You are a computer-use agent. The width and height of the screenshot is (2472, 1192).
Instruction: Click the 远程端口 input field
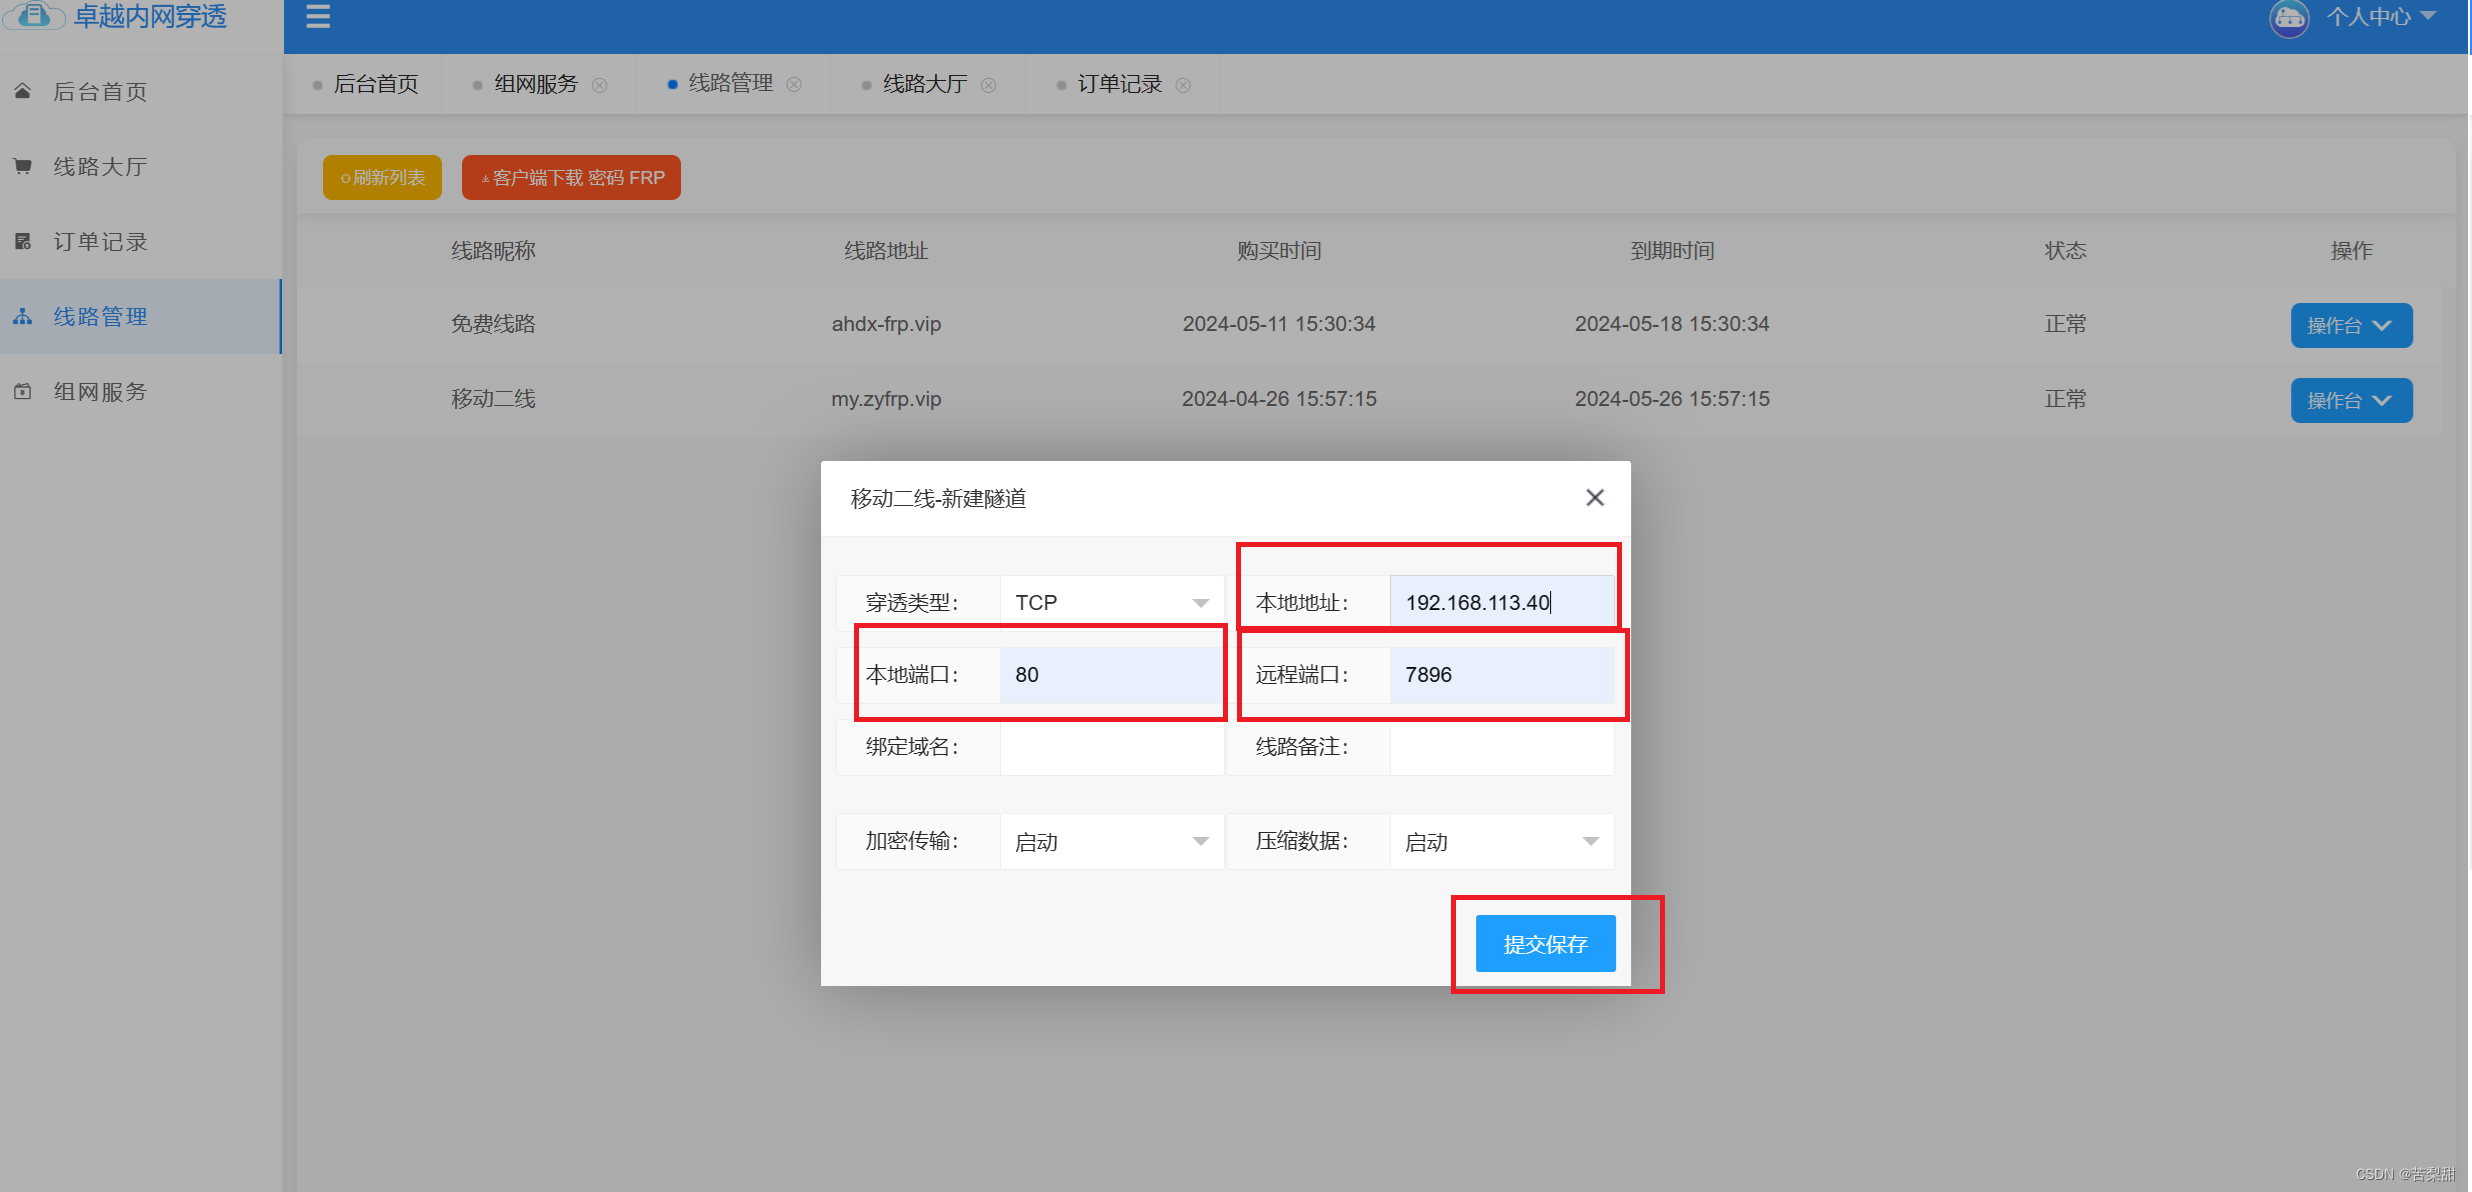tap(1502, 674)
